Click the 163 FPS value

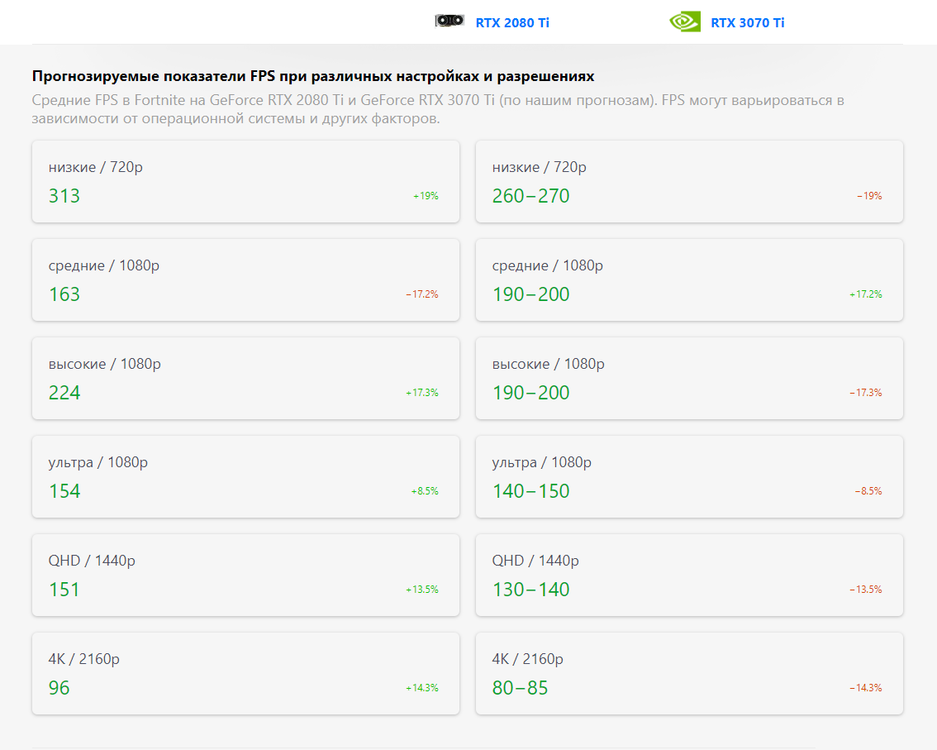coord(64,295)
